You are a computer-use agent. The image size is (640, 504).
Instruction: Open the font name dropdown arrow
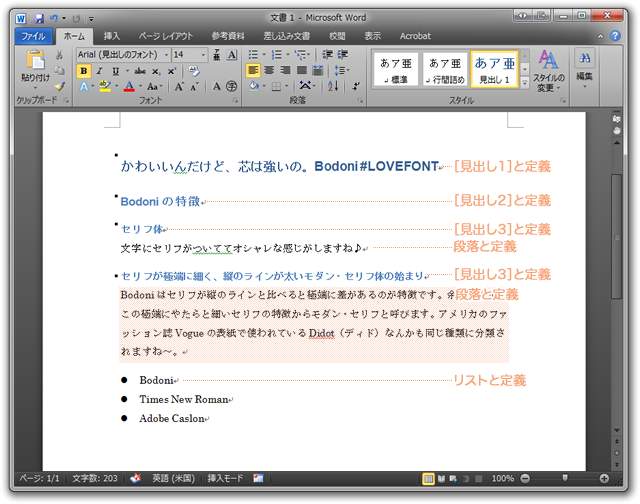pyautogui.click(x=167, y=55)
